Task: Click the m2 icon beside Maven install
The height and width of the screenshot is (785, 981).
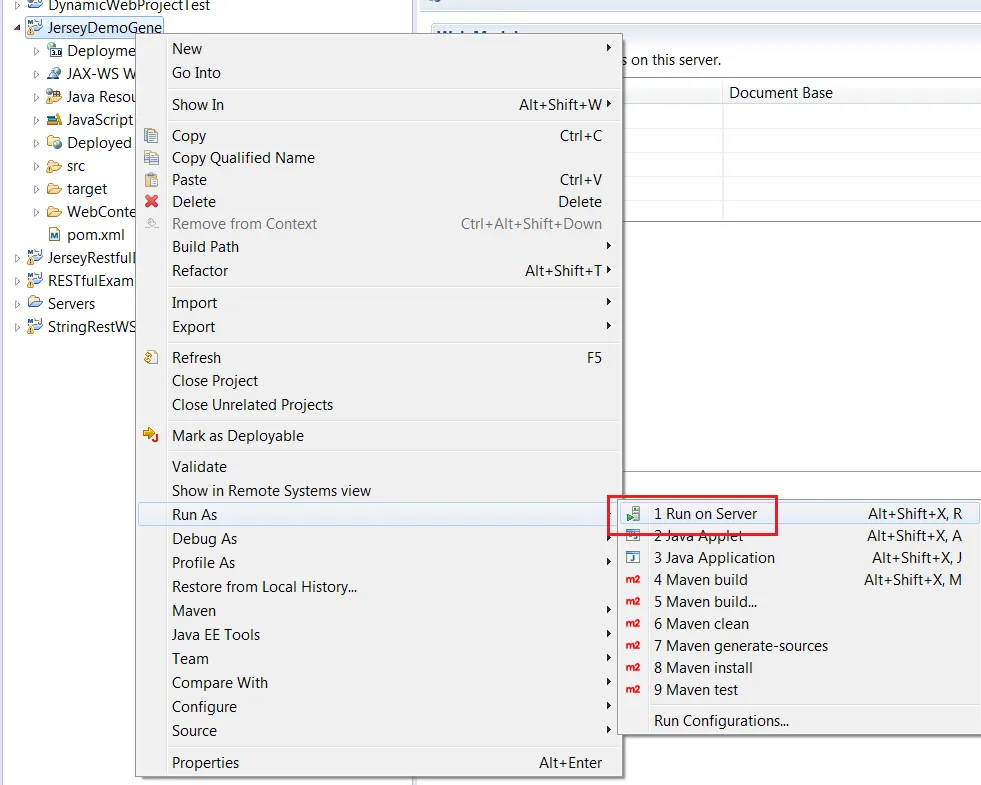Action: click(x=633, y=668)
